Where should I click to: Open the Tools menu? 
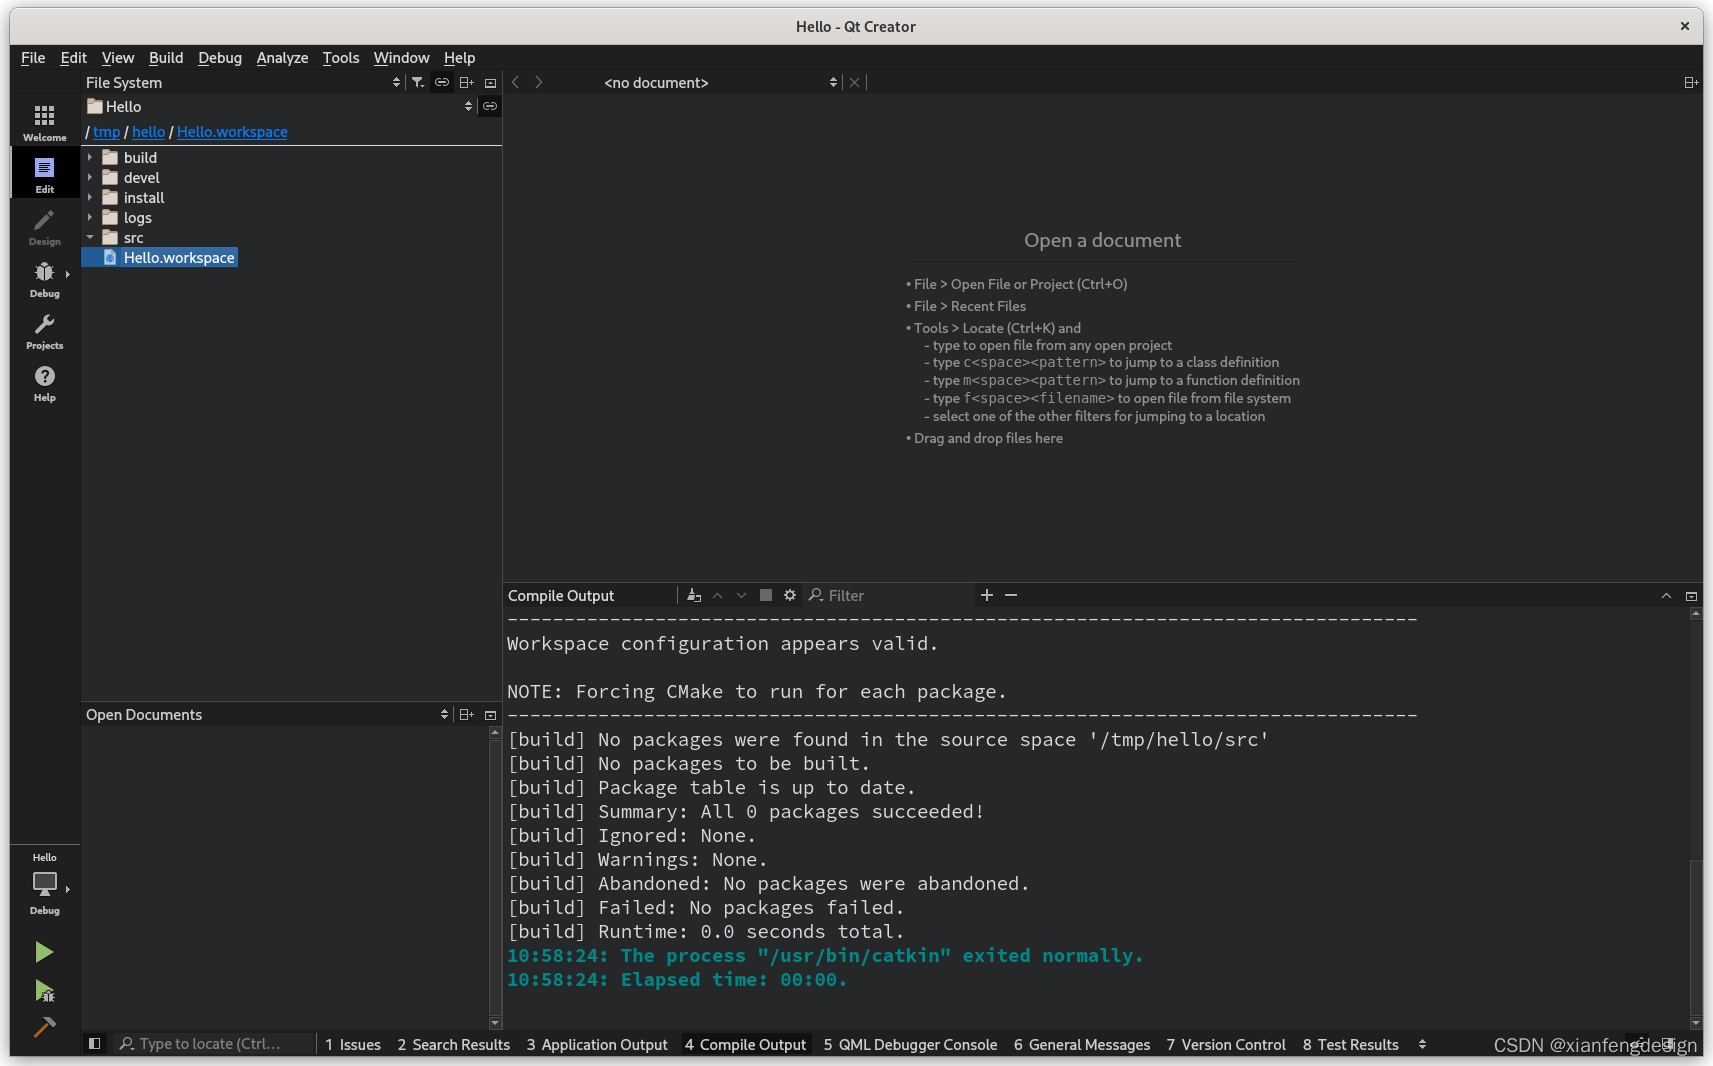tap(340, 57)
